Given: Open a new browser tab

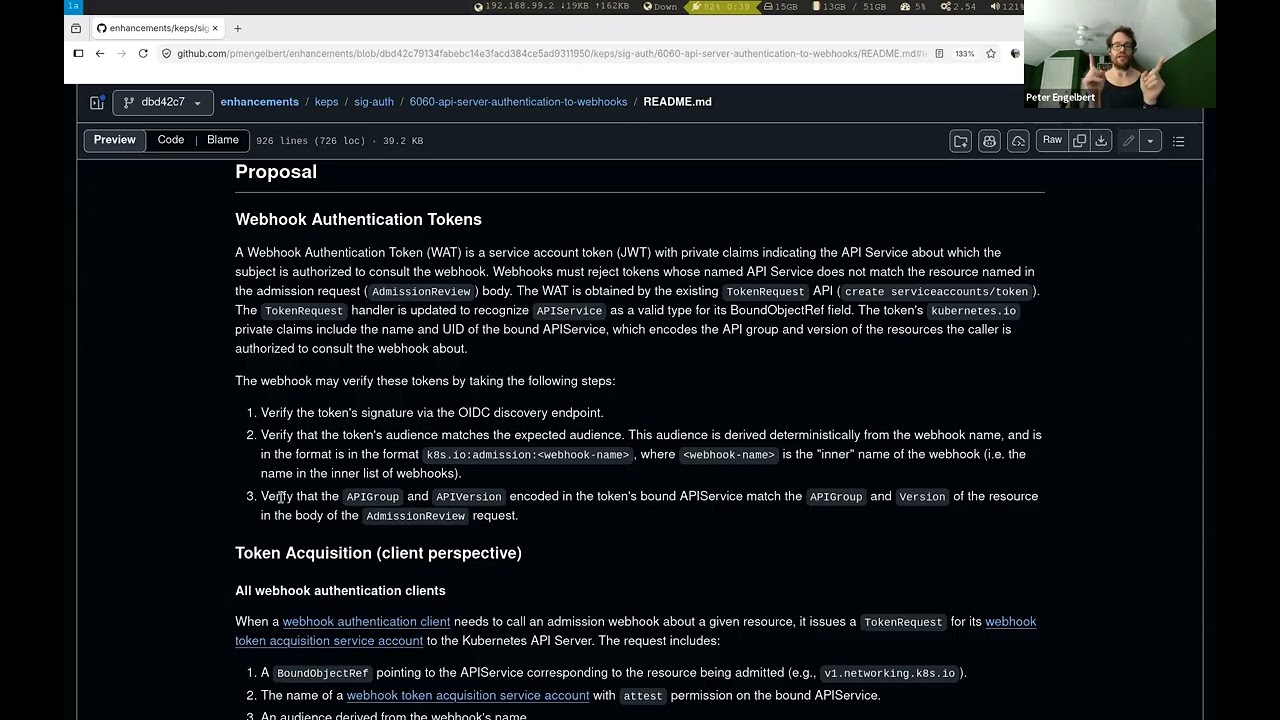Looking at the screenshot, I should tap(238, 28).
